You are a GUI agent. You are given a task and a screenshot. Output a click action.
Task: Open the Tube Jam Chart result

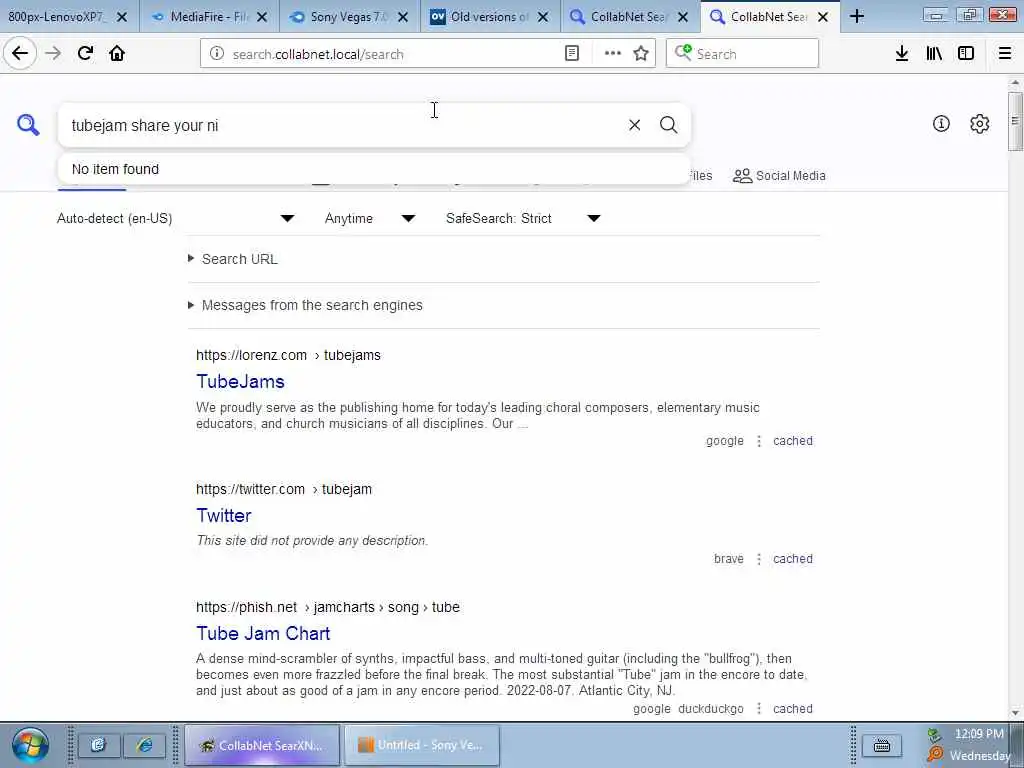click(263, 633)
